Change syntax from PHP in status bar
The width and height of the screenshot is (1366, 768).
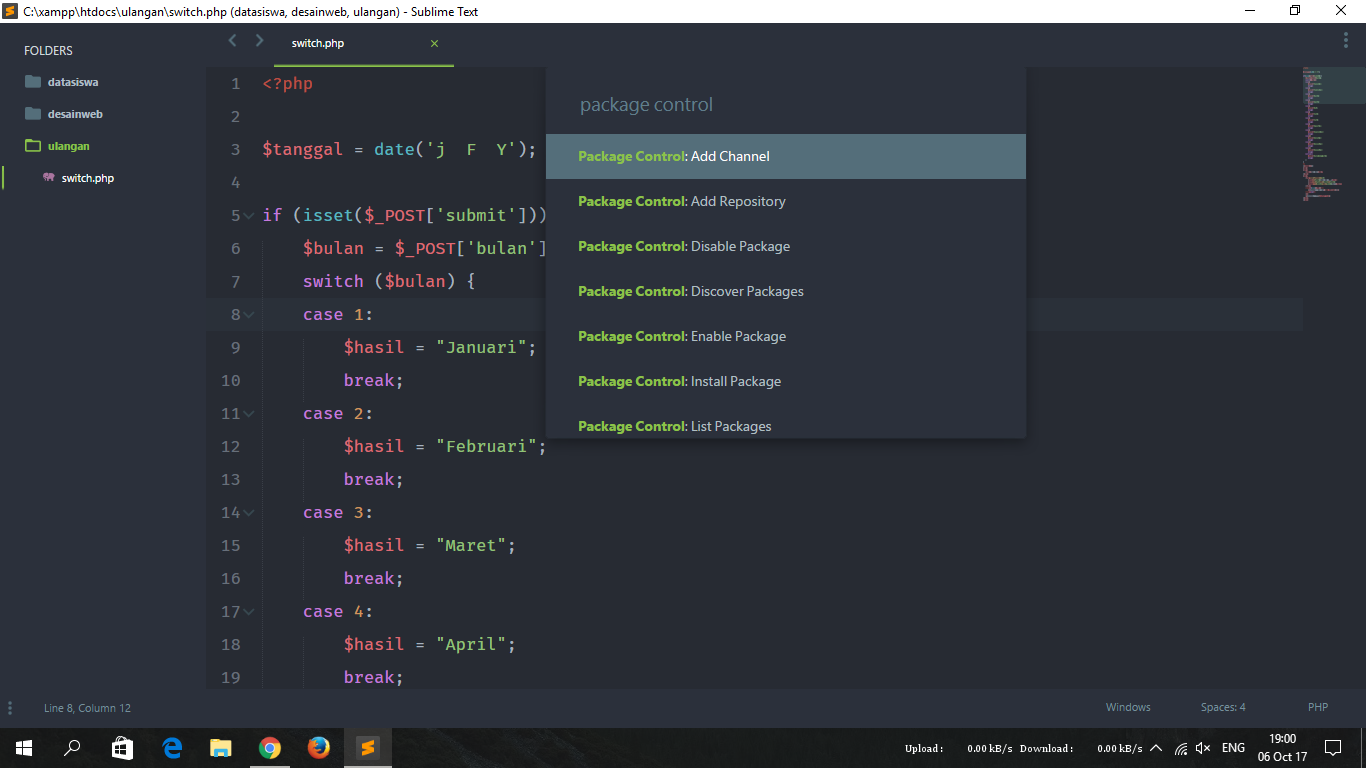[x=1318, y=708]
